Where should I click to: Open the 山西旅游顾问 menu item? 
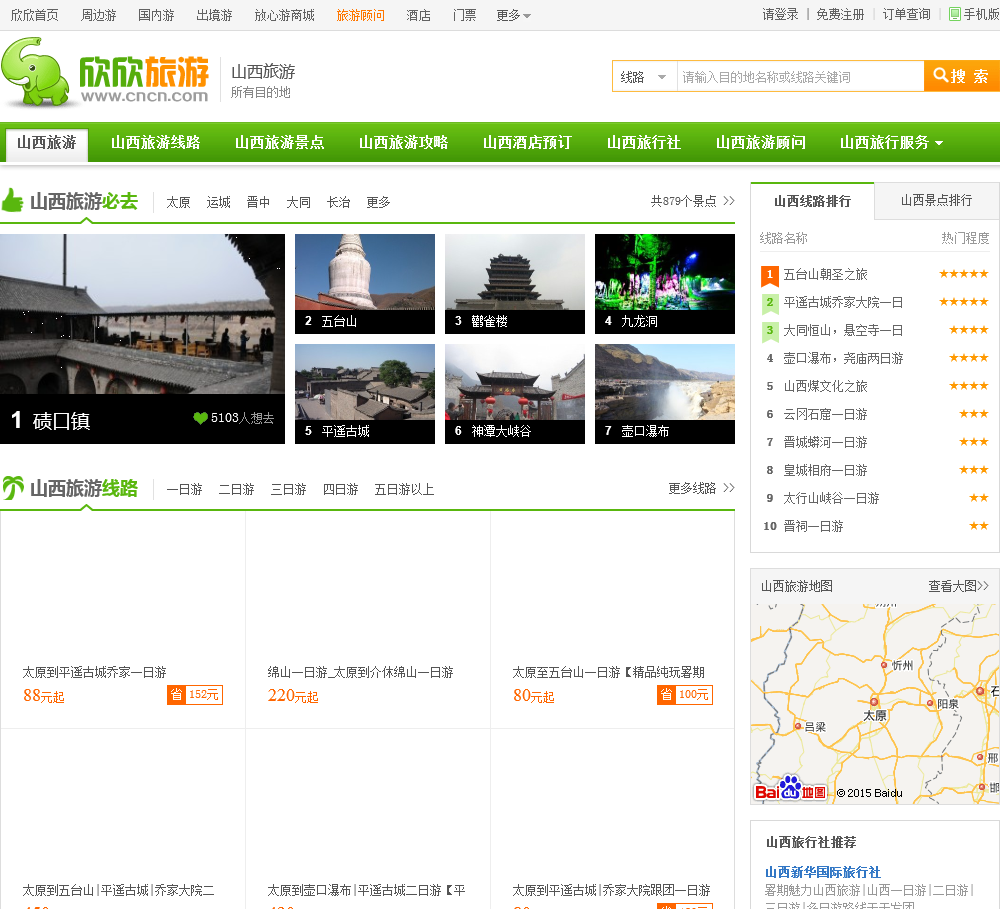click(760, 143)
